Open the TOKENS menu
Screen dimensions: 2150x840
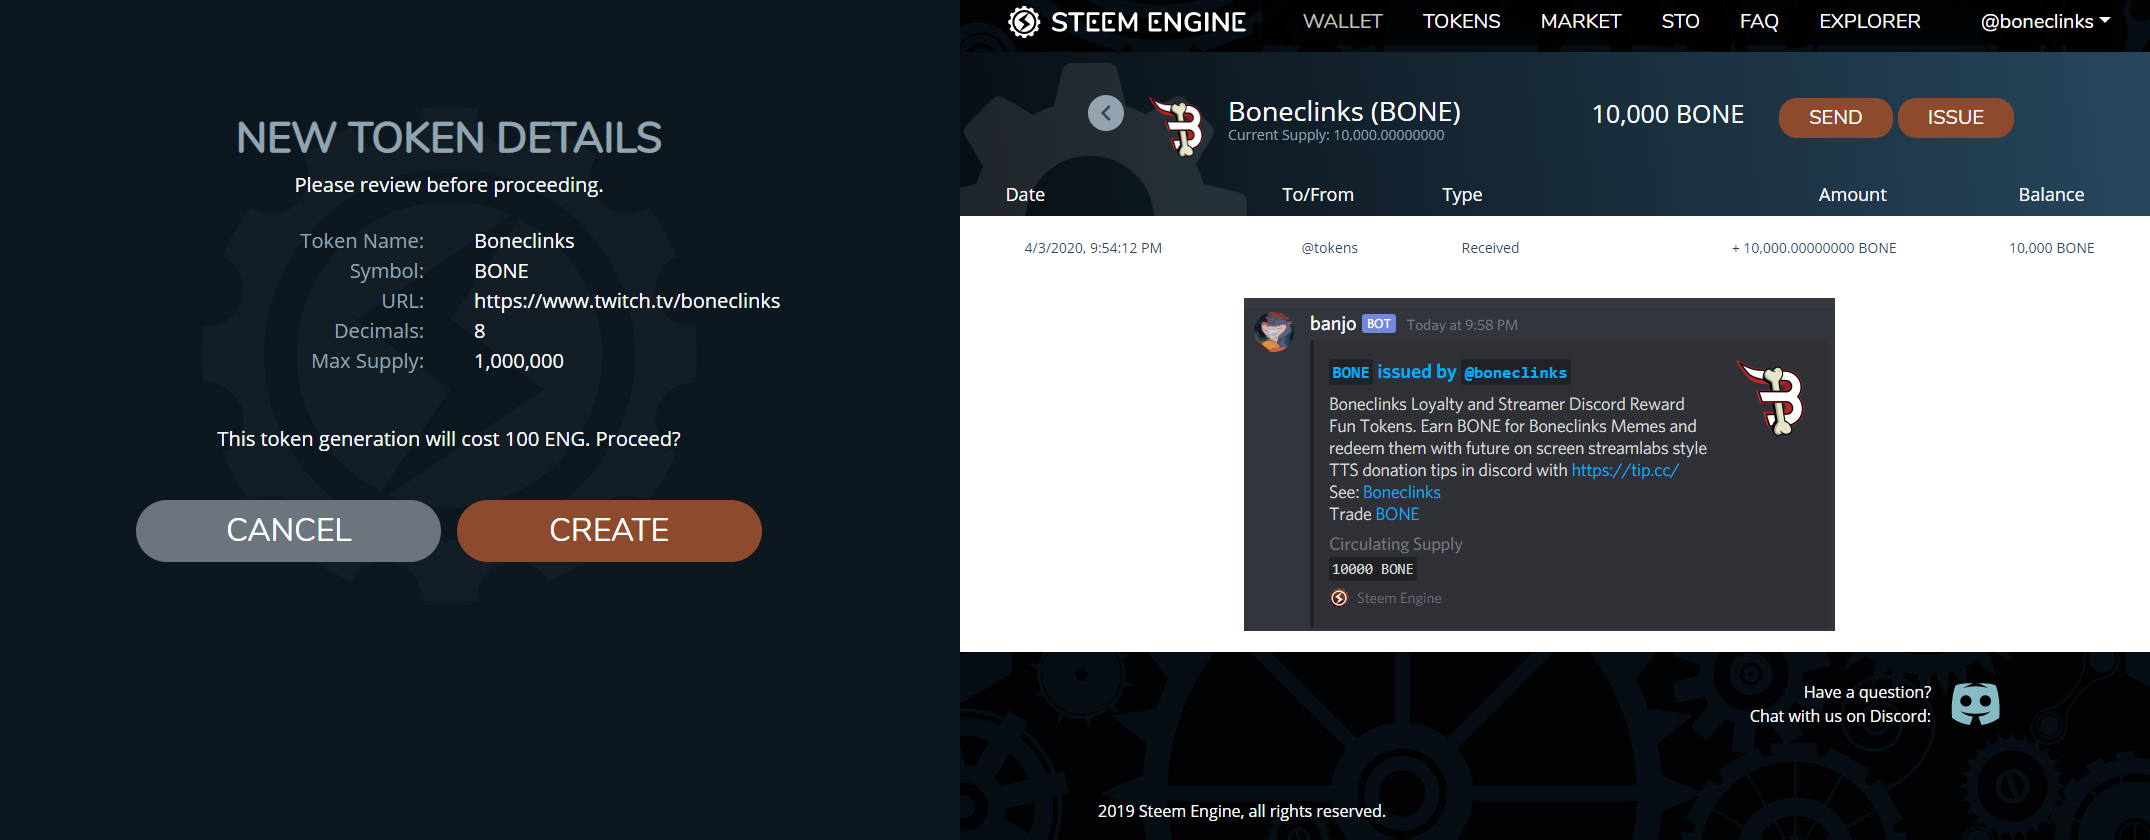(x=1461, y=21)
